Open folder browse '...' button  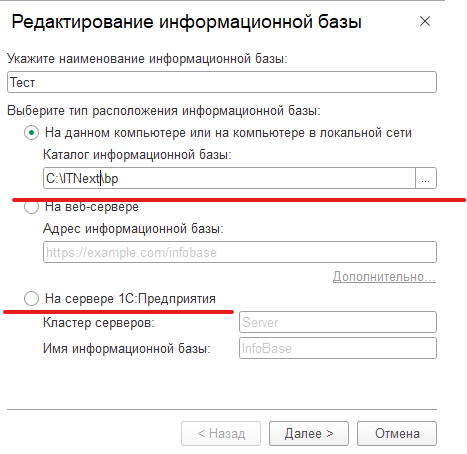(x=426, y=178)
